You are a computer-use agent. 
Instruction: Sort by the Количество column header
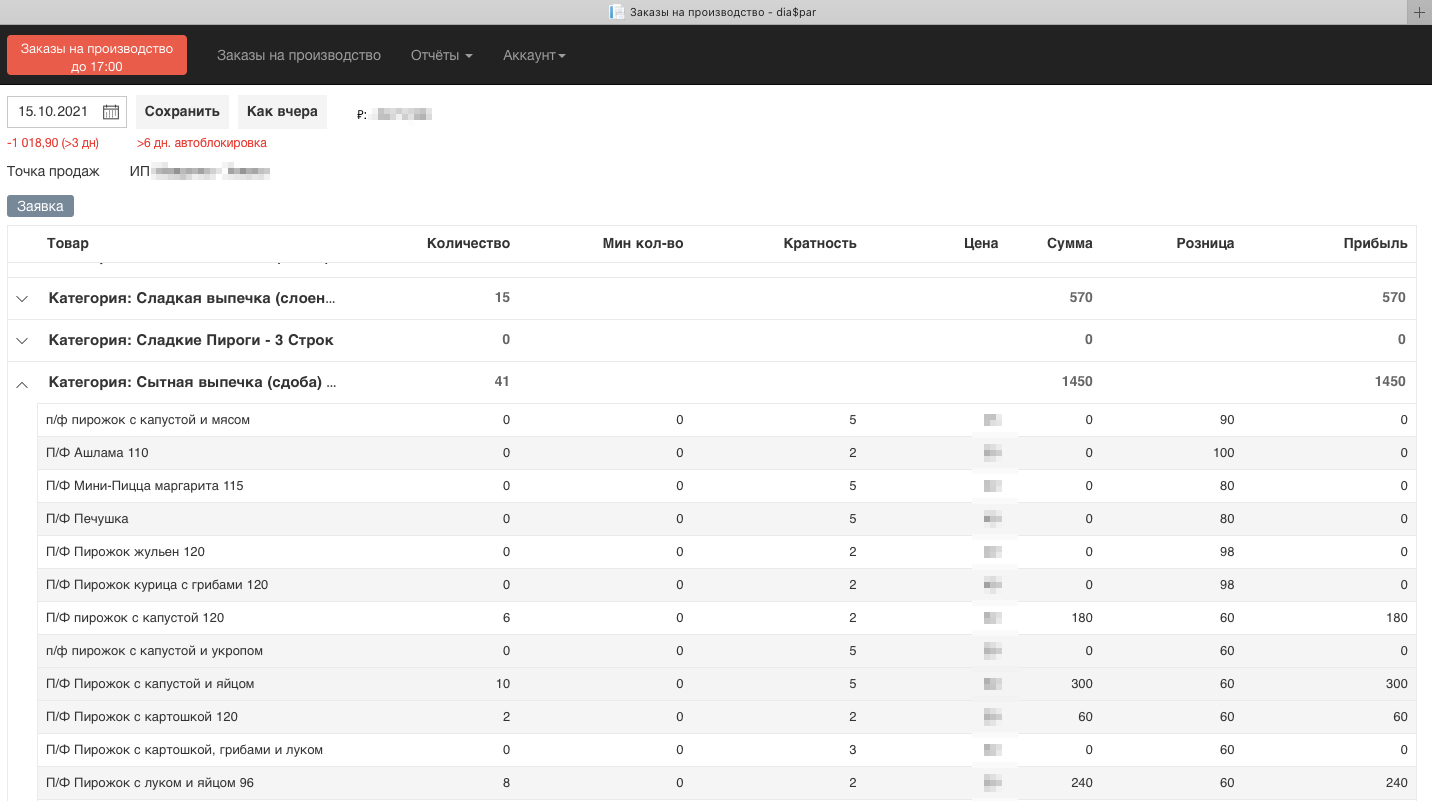pyautogui.click(x=468, y=243)
